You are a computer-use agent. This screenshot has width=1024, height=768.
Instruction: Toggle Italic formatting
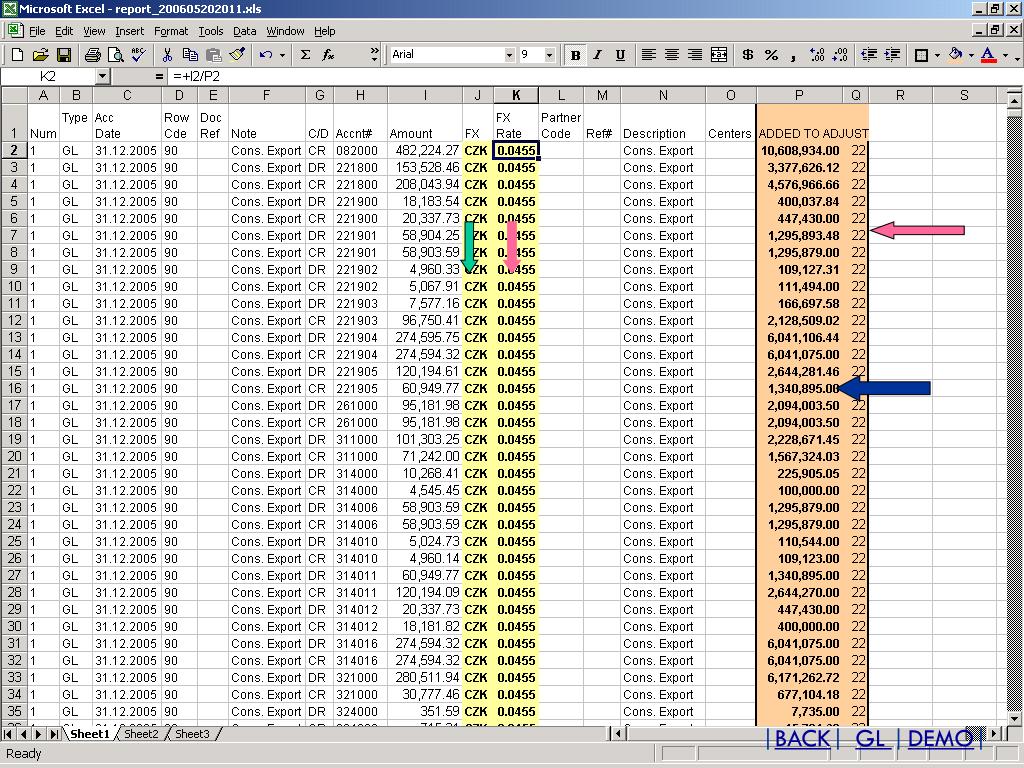[598, 55]
